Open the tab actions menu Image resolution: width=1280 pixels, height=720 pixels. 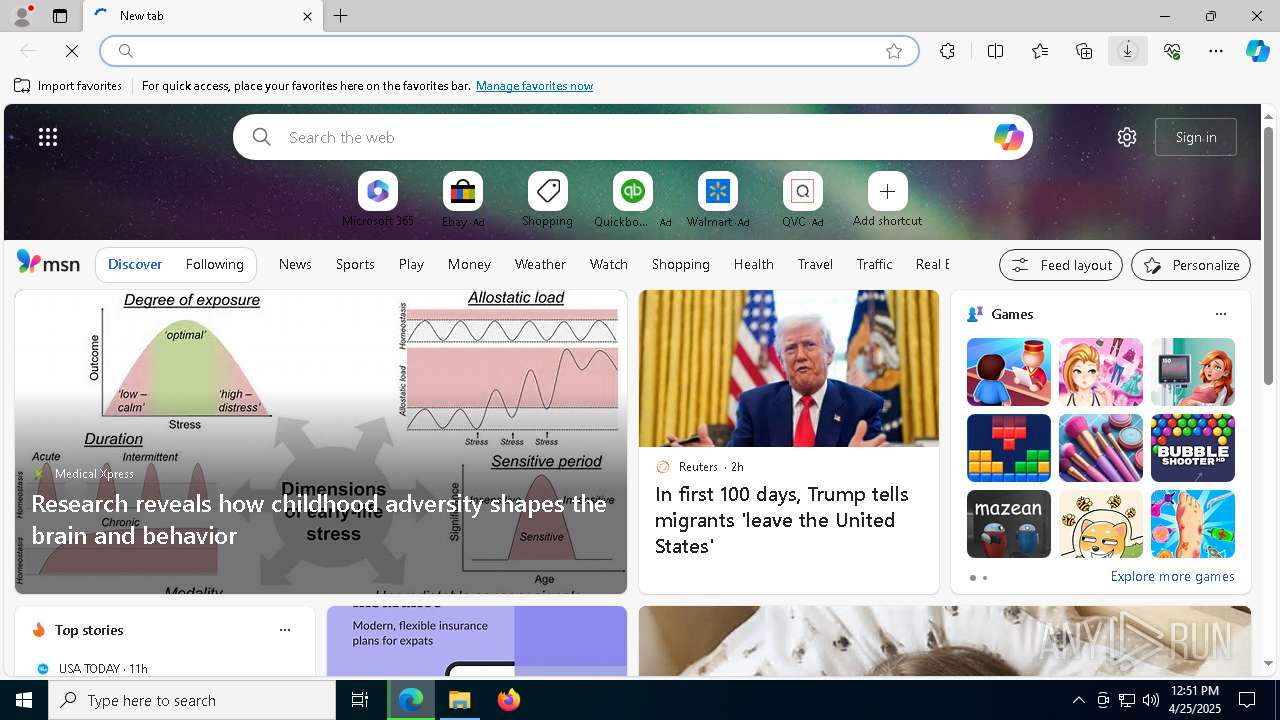tap(60, 16)
